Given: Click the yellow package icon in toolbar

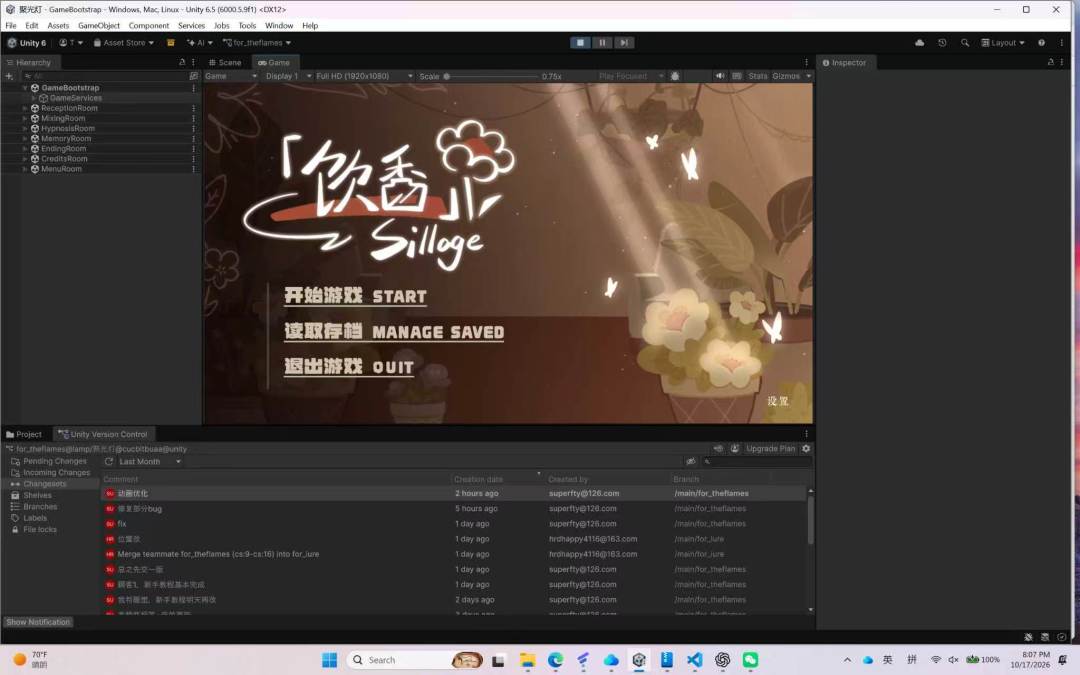Looking at the screenshot, I should [171, 43].
